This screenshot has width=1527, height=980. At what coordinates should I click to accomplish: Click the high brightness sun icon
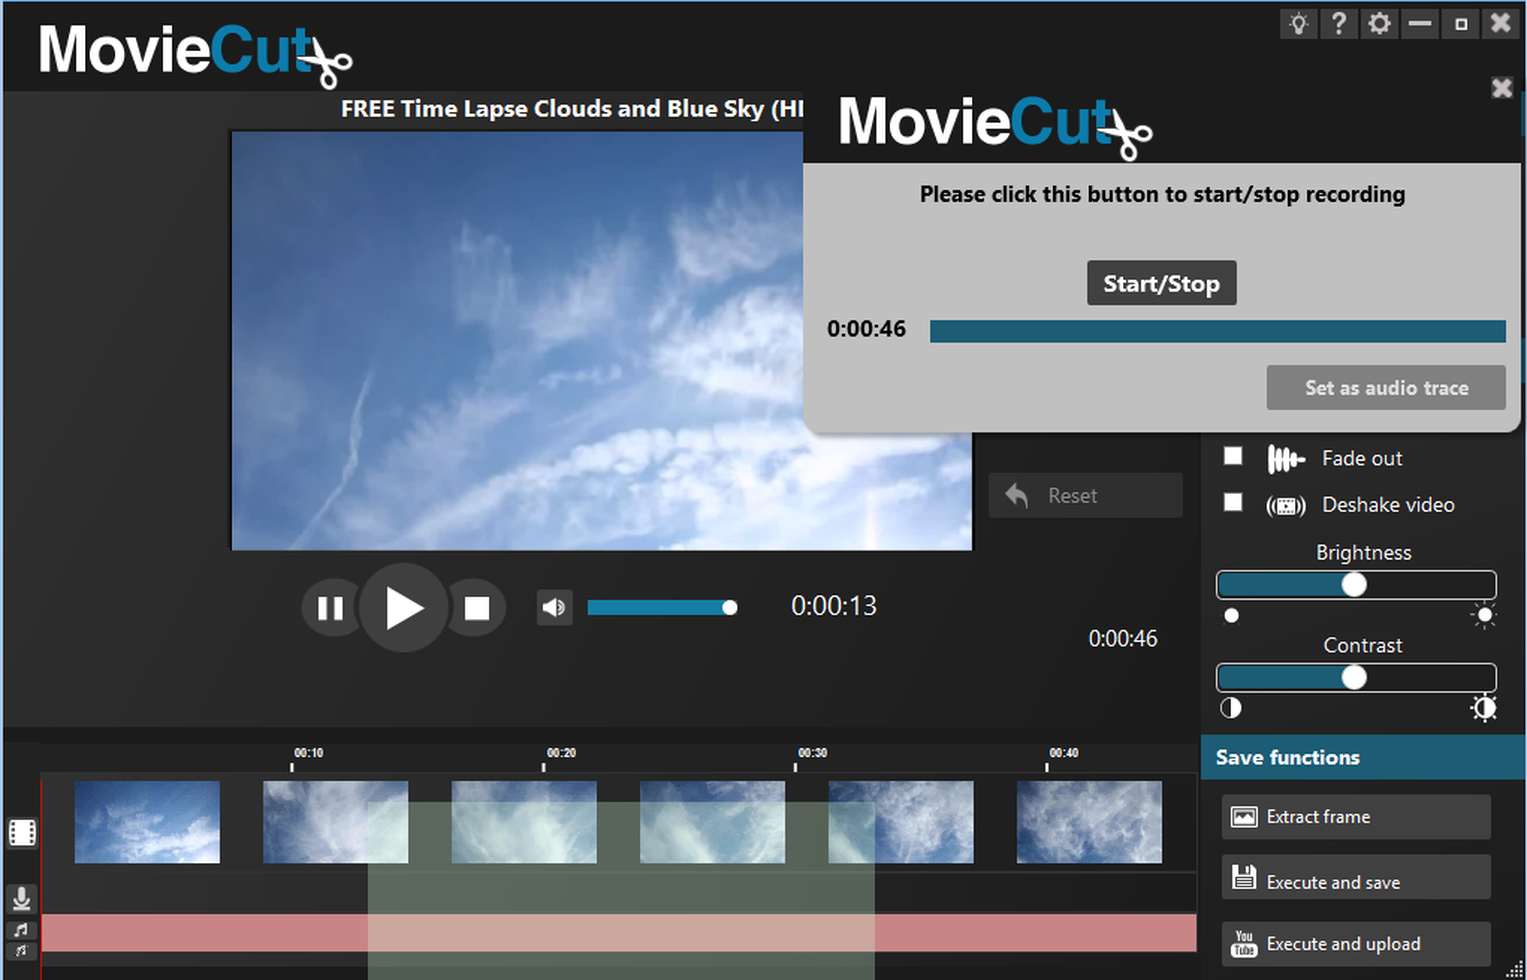coord(1484,615)
